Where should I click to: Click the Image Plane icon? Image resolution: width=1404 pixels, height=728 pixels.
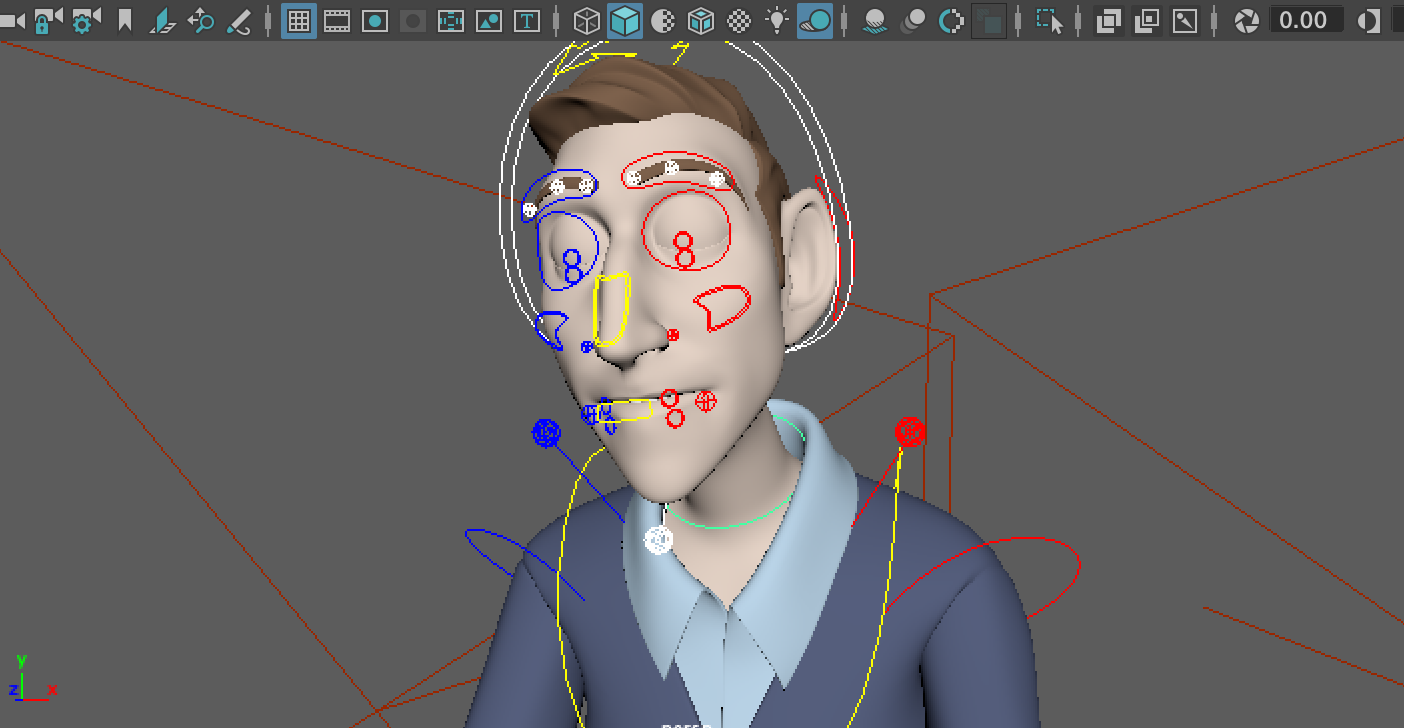[x=163, y=20]
